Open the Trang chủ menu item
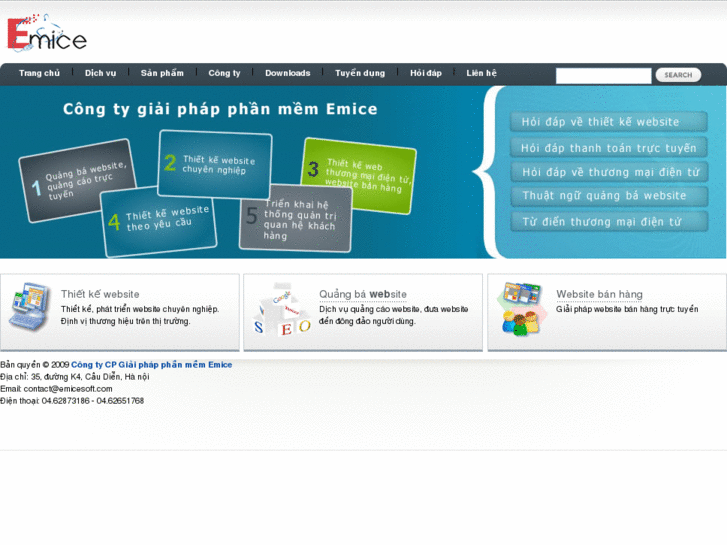 pyautogui.click(x=39, y=73)
